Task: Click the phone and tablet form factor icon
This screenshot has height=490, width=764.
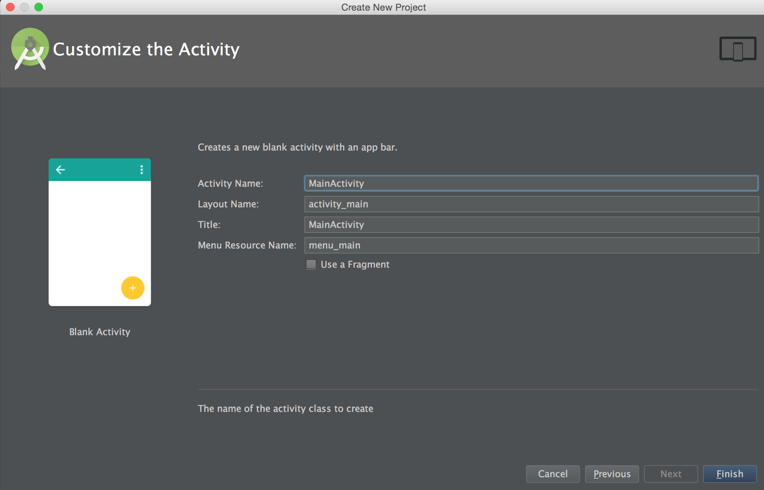Action: pyautogui.click(x=738, y=49)
